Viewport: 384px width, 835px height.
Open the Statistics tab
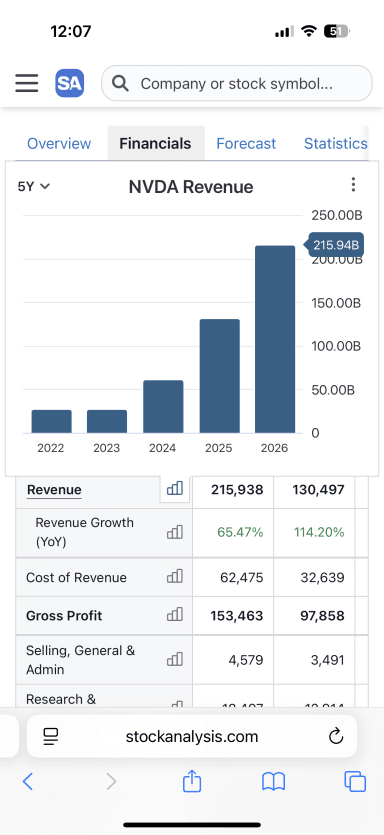click(x=336, y=143)
